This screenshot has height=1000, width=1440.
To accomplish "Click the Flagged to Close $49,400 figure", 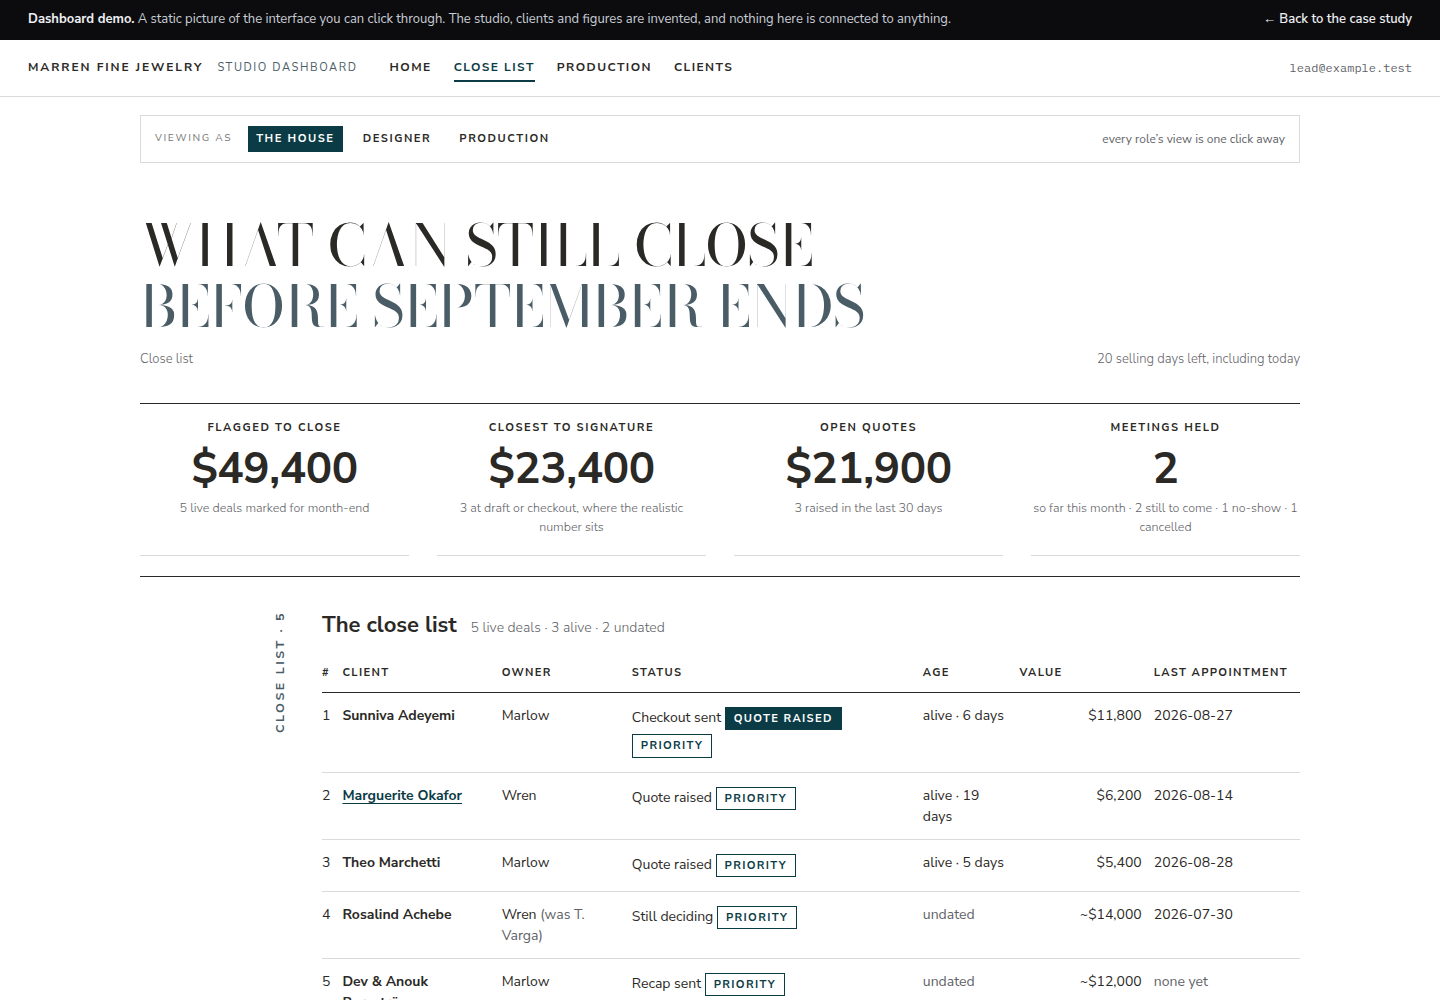I will click(275, 468).
